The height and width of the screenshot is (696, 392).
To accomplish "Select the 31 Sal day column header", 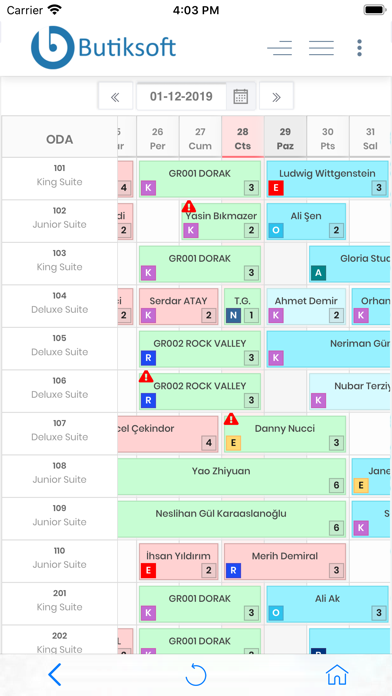I will click(x=370, y=138).
